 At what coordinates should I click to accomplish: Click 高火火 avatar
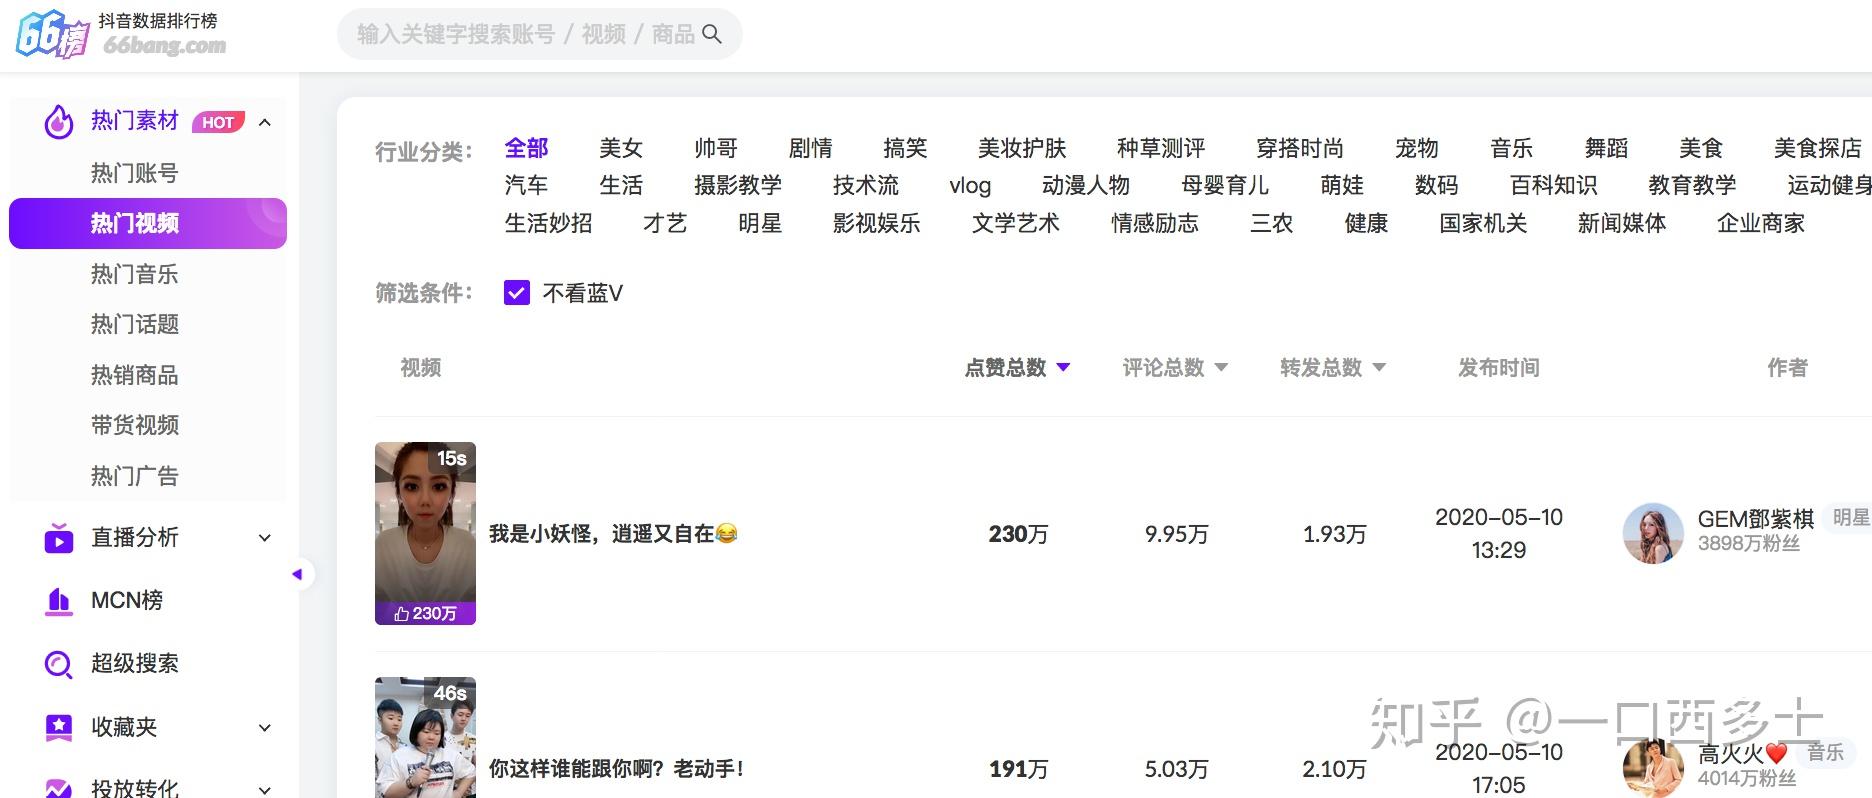click(x=1653, y=769)
